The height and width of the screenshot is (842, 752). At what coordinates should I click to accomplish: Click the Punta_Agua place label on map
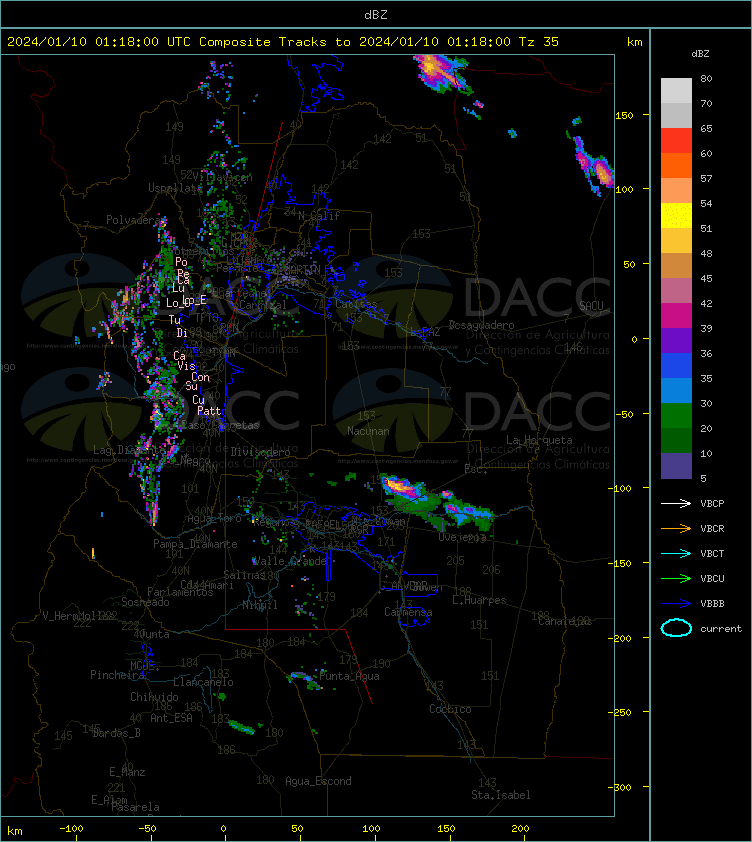point(349,676)
